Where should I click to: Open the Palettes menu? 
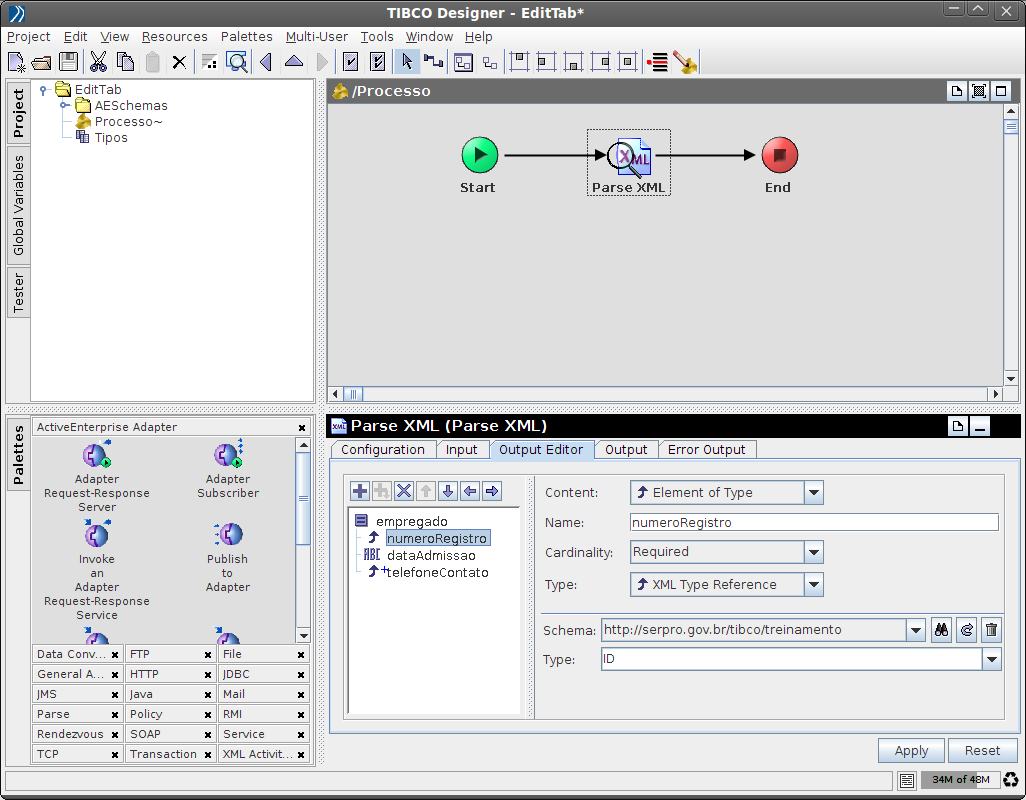click(246, 37)
